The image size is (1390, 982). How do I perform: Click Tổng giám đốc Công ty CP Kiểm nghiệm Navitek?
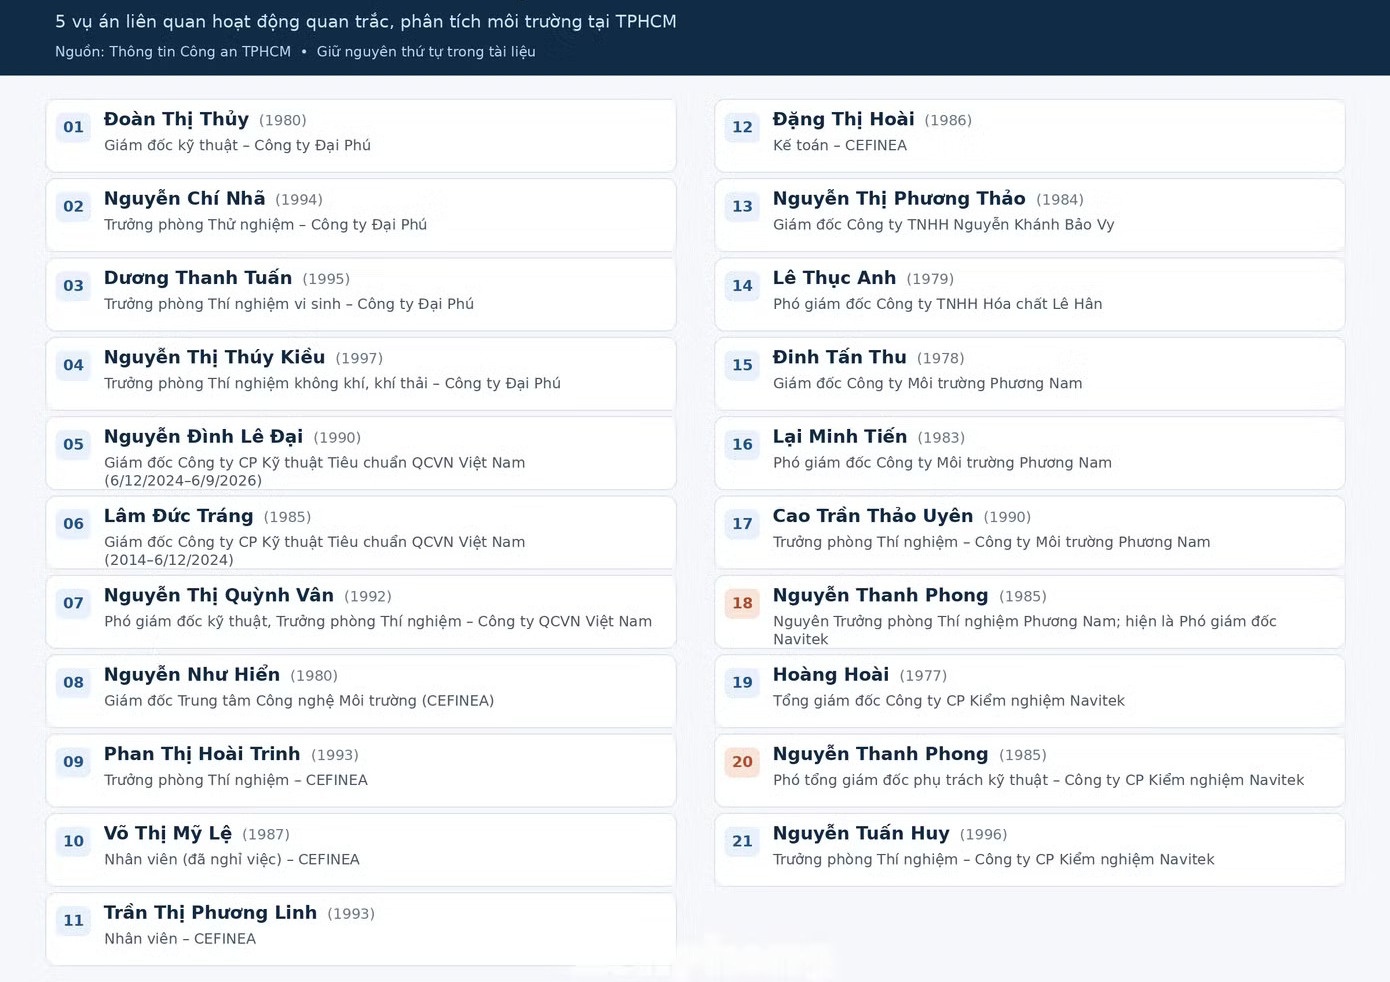[949, 701]
